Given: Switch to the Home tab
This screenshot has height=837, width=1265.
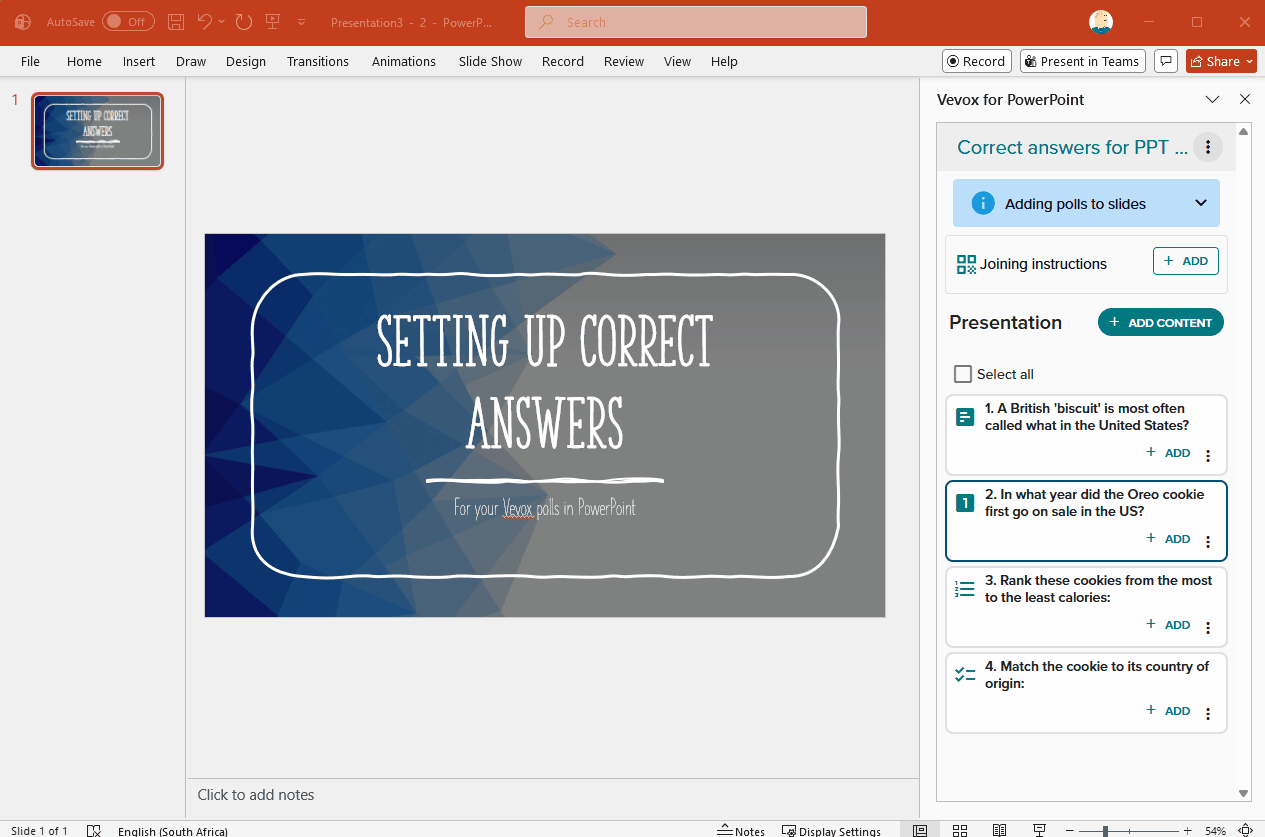Looking at the screenshot, I should point(84,61).
